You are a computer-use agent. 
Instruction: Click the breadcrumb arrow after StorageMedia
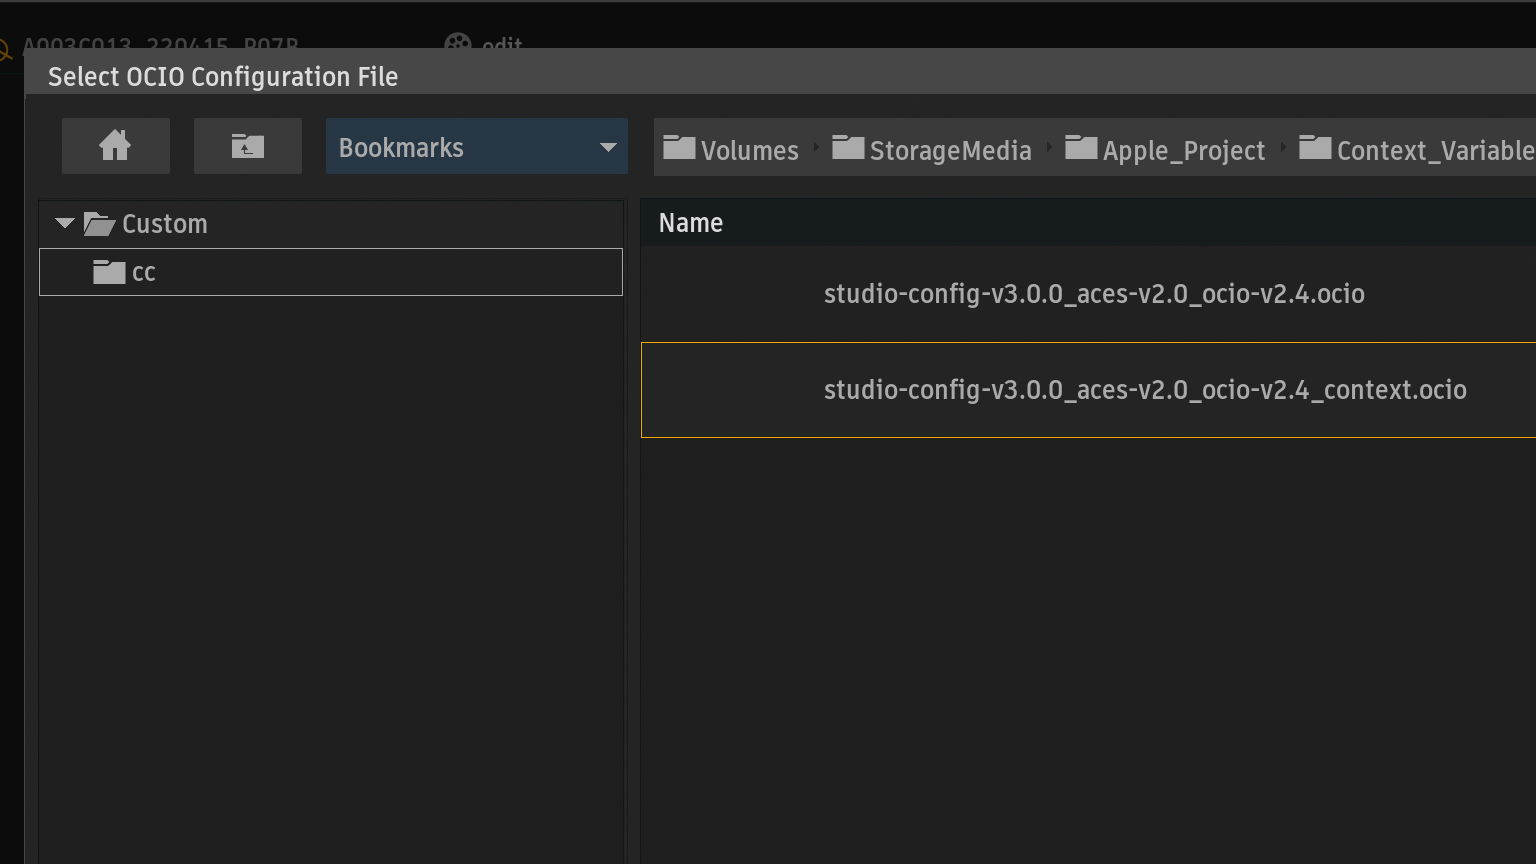tap(1049, 148)
